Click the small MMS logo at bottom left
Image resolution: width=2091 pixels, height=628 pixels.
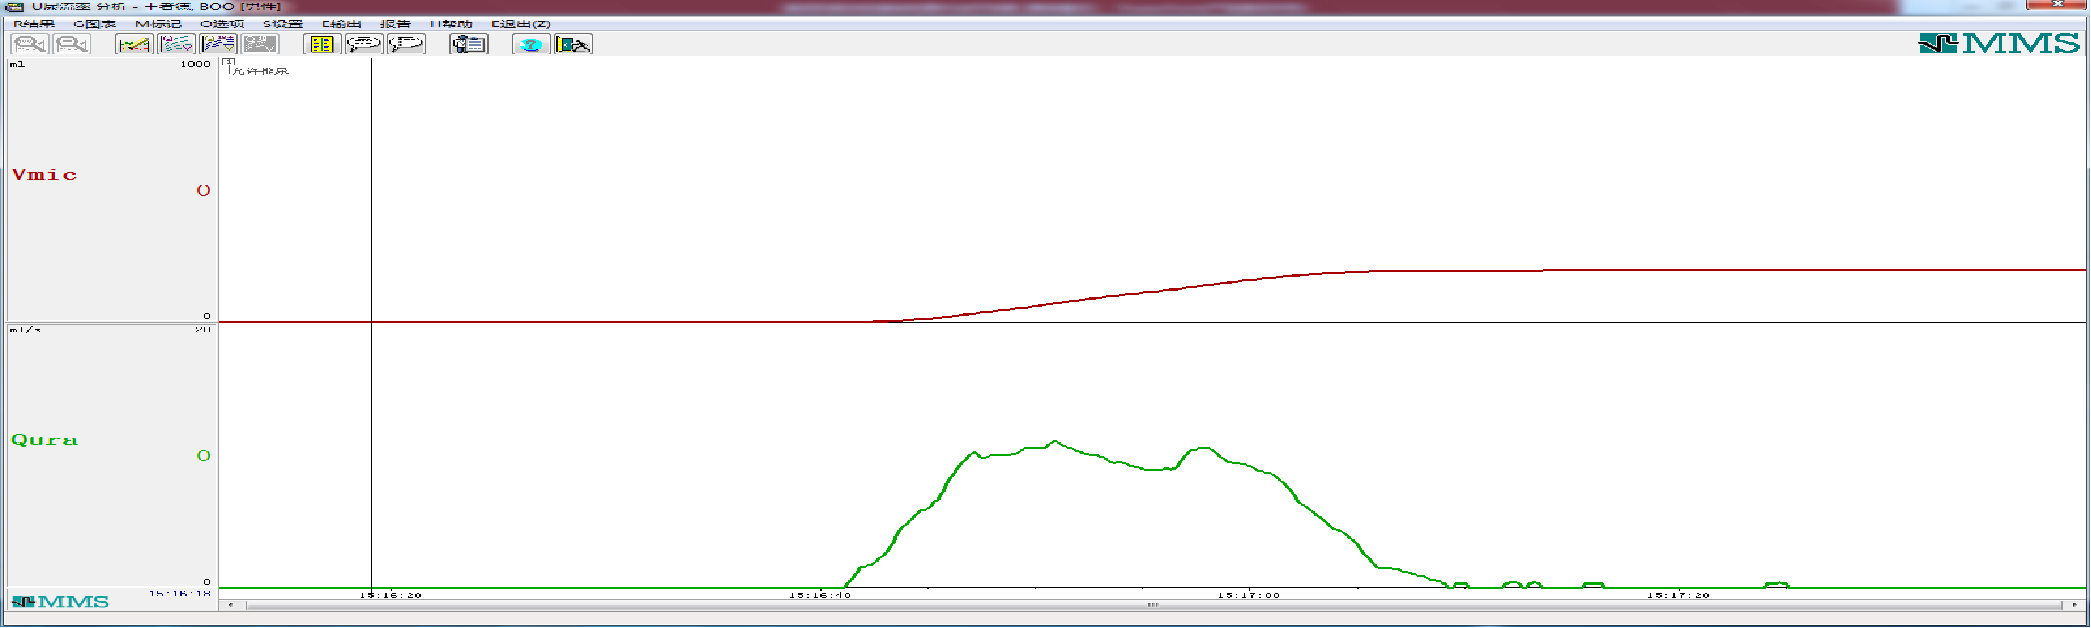click(60, 602)
